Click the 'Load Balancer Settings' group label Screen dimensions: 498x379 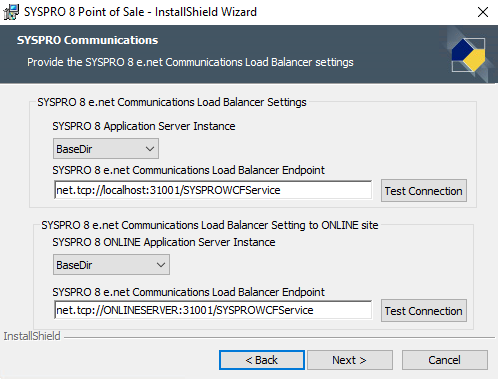tap(172, 102)
